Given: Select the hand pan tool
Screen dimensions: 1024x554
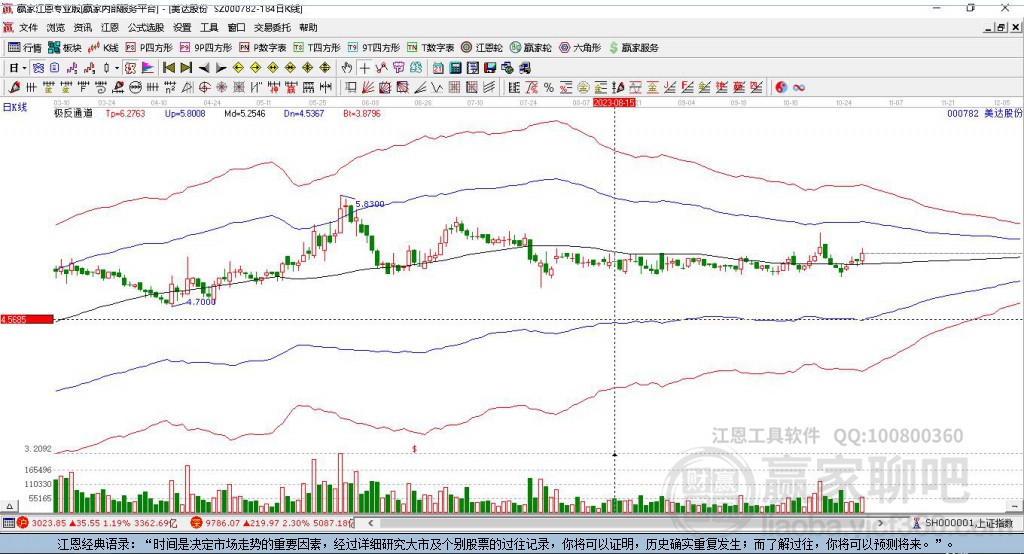Looking at the screenshot, I should tap(347, 68).
